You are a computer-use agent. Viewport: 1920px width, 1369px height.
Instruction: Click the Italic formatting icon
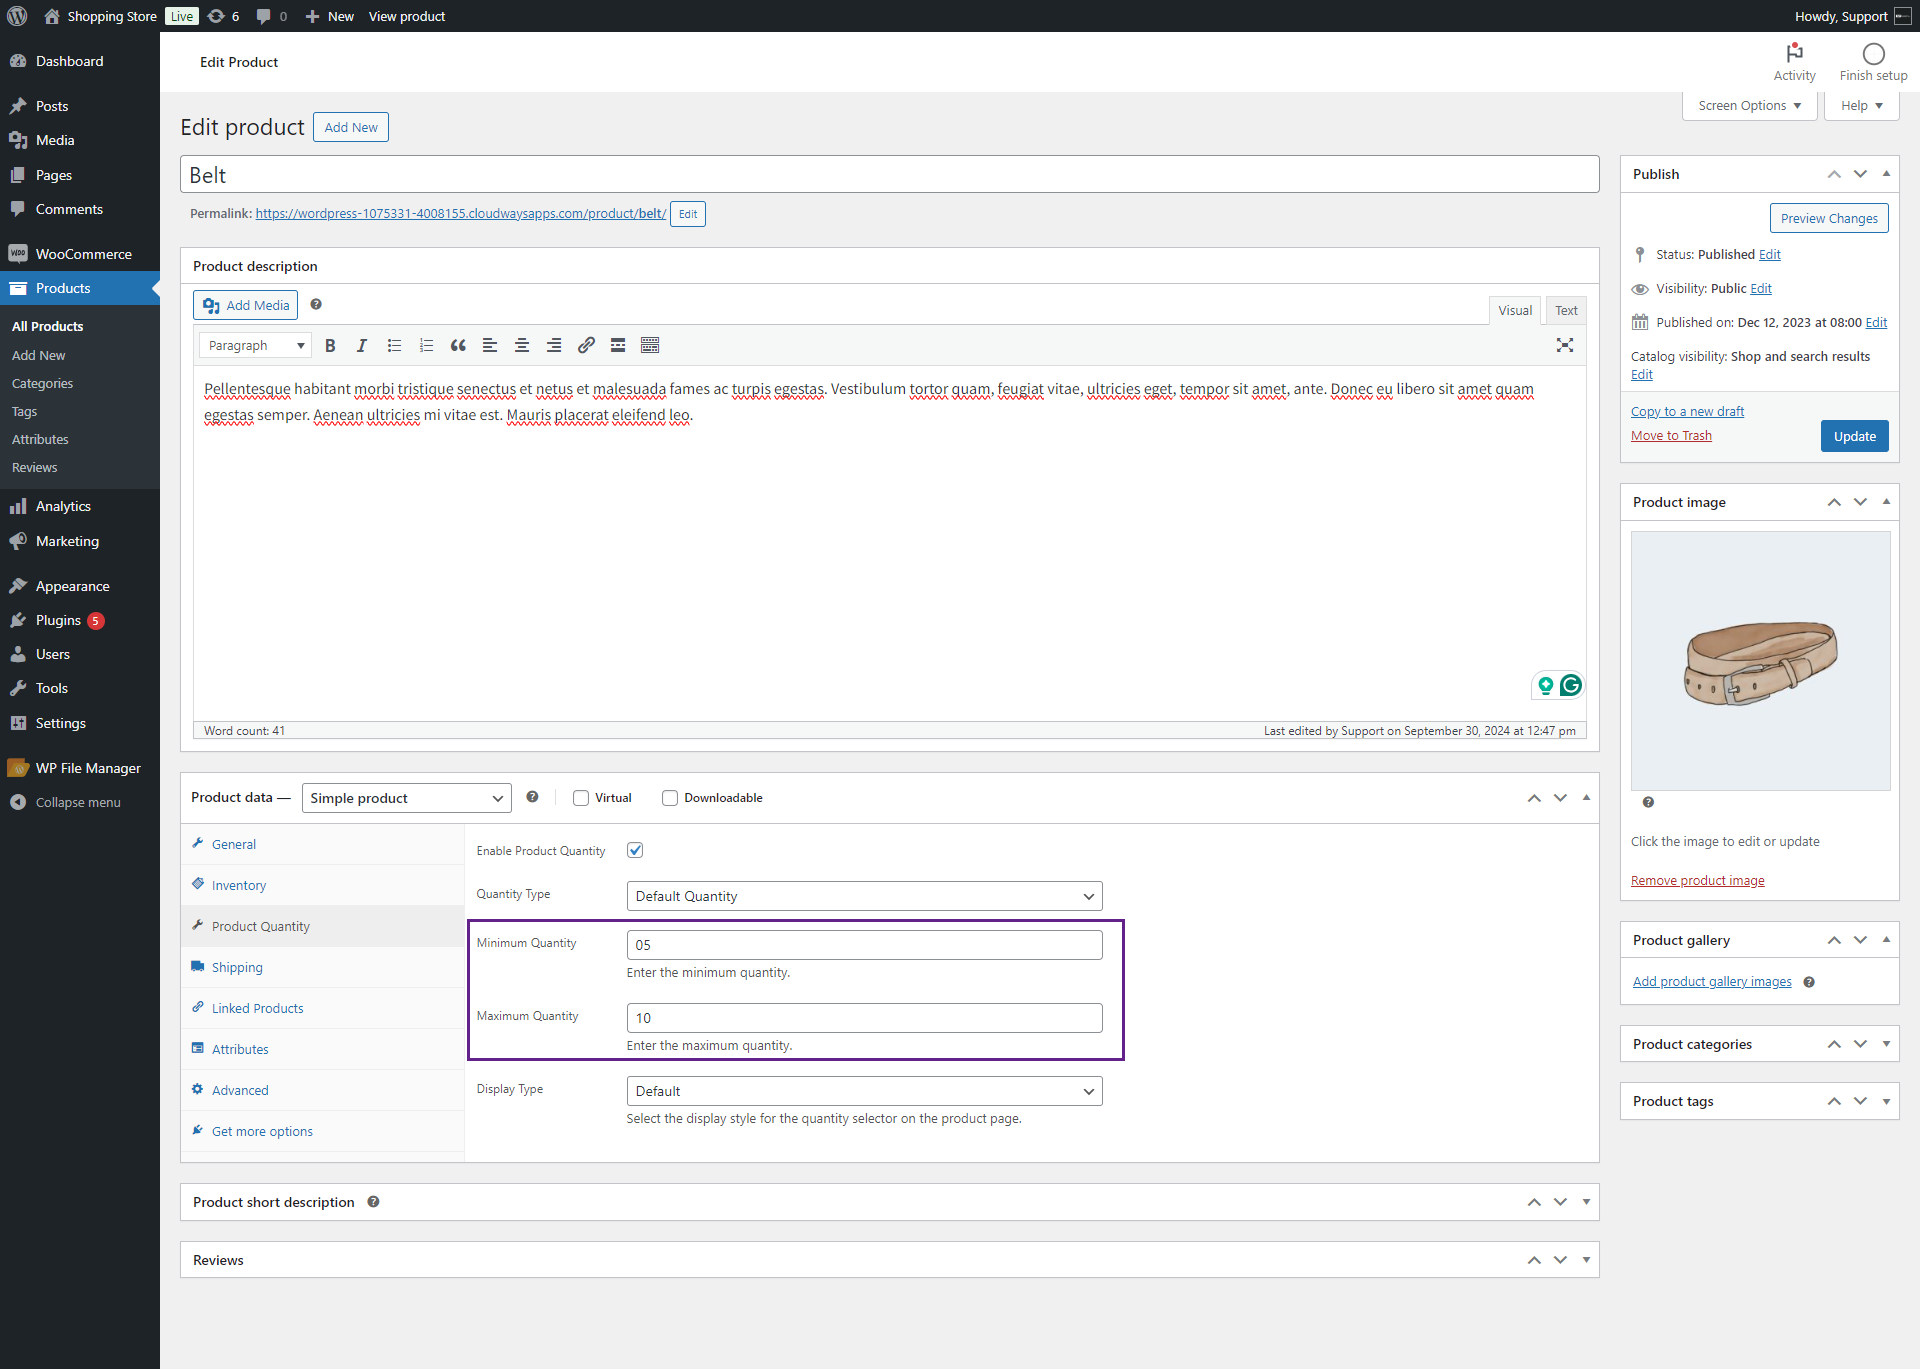coord(362,345)
